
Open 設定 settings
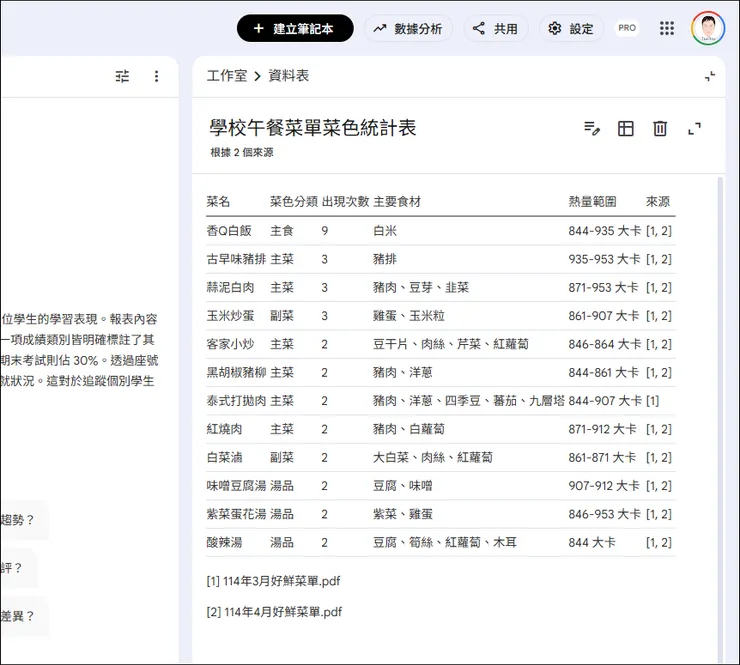(x=571, y=28)
